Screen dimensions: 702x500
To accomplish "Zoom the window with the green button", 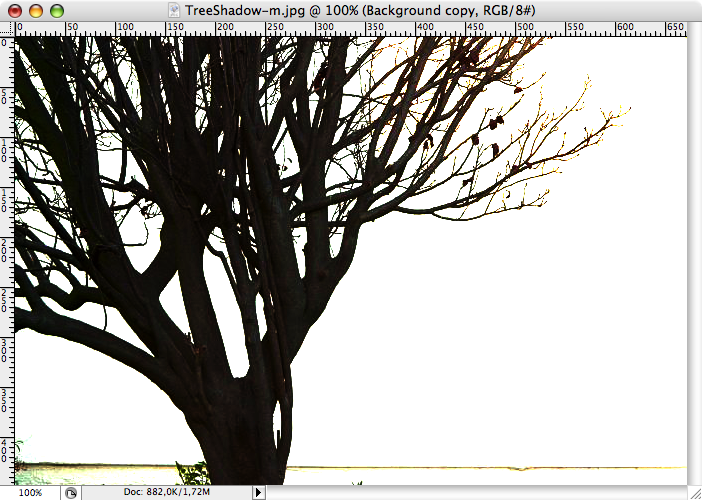I will (x=56, y=10).
